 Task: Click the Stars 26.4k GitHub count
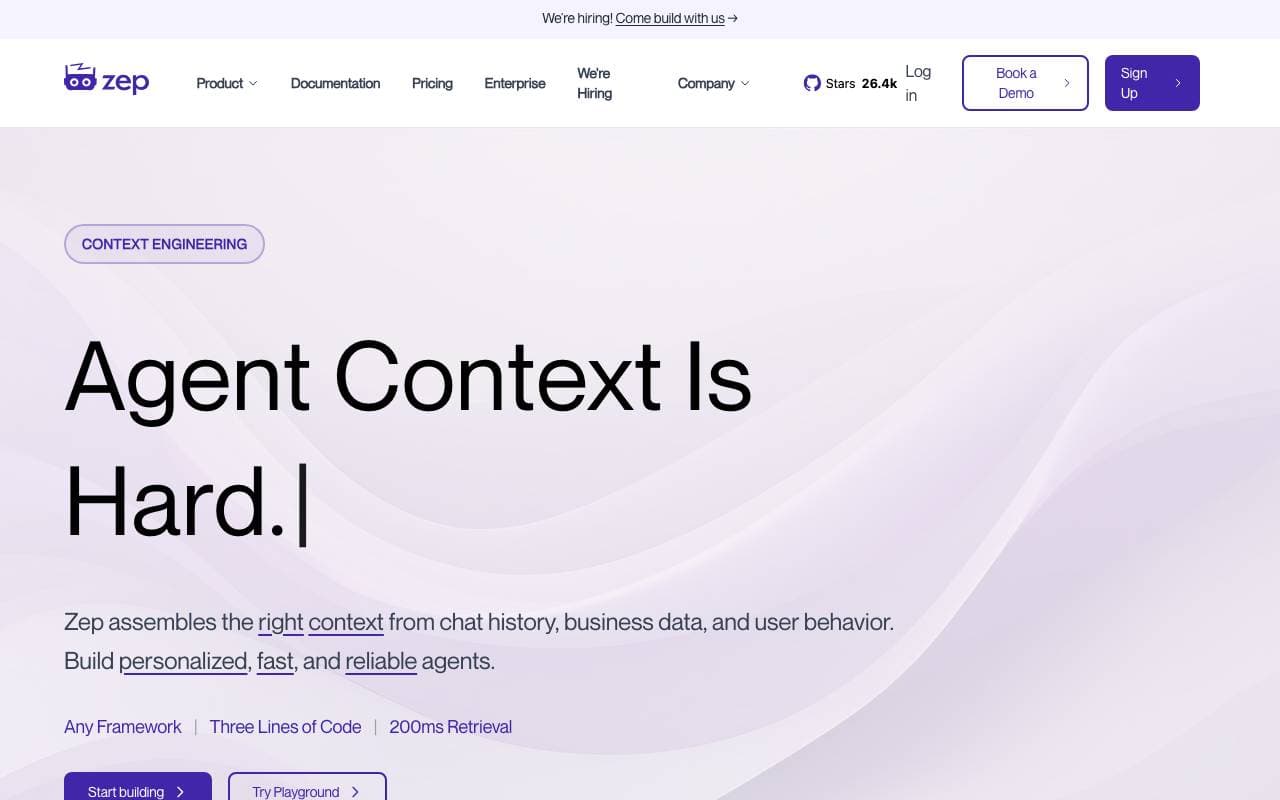(861, 83)
